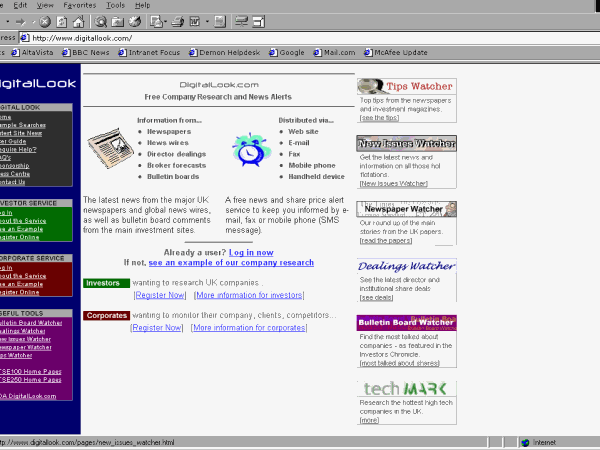This screenshot has height=450, width=600.
Task: Go to the Home page icon
Action: tap(76, 21)
